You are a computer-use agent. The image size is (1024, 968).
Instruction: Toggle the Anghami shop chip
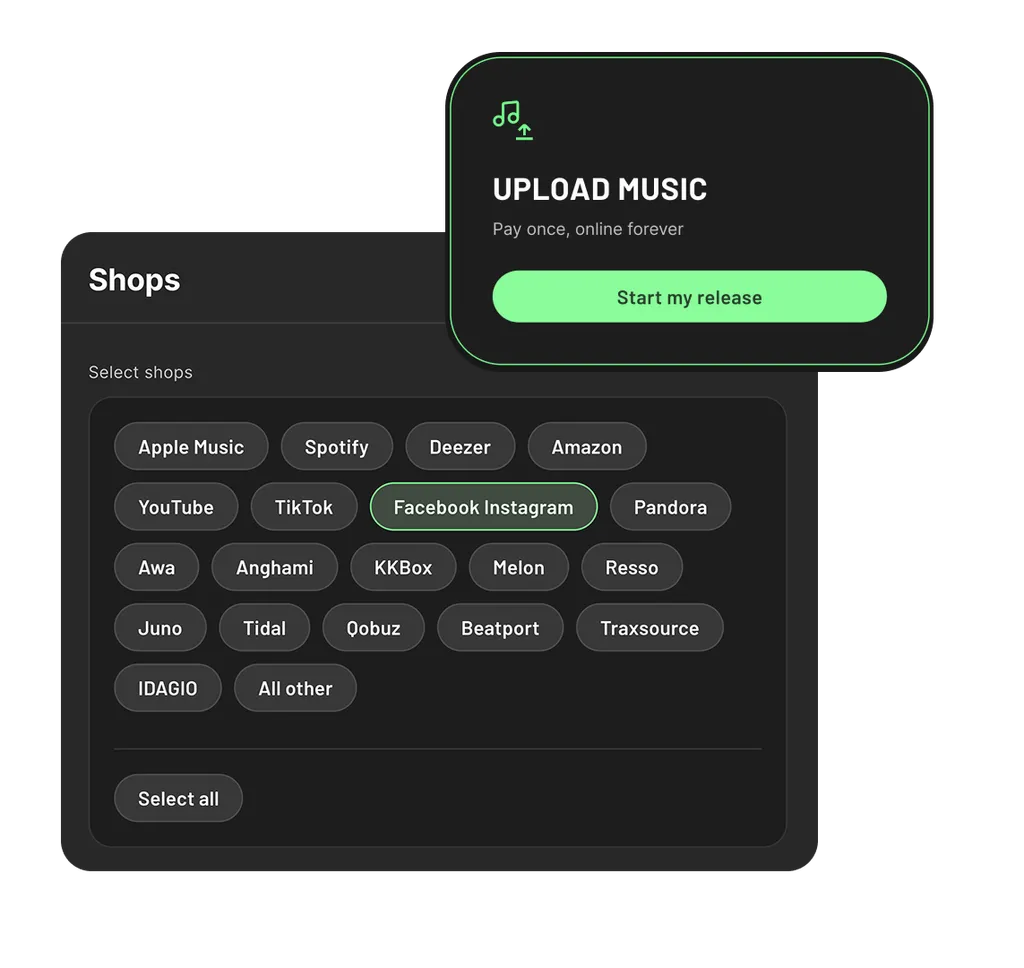tap(274, 567)
